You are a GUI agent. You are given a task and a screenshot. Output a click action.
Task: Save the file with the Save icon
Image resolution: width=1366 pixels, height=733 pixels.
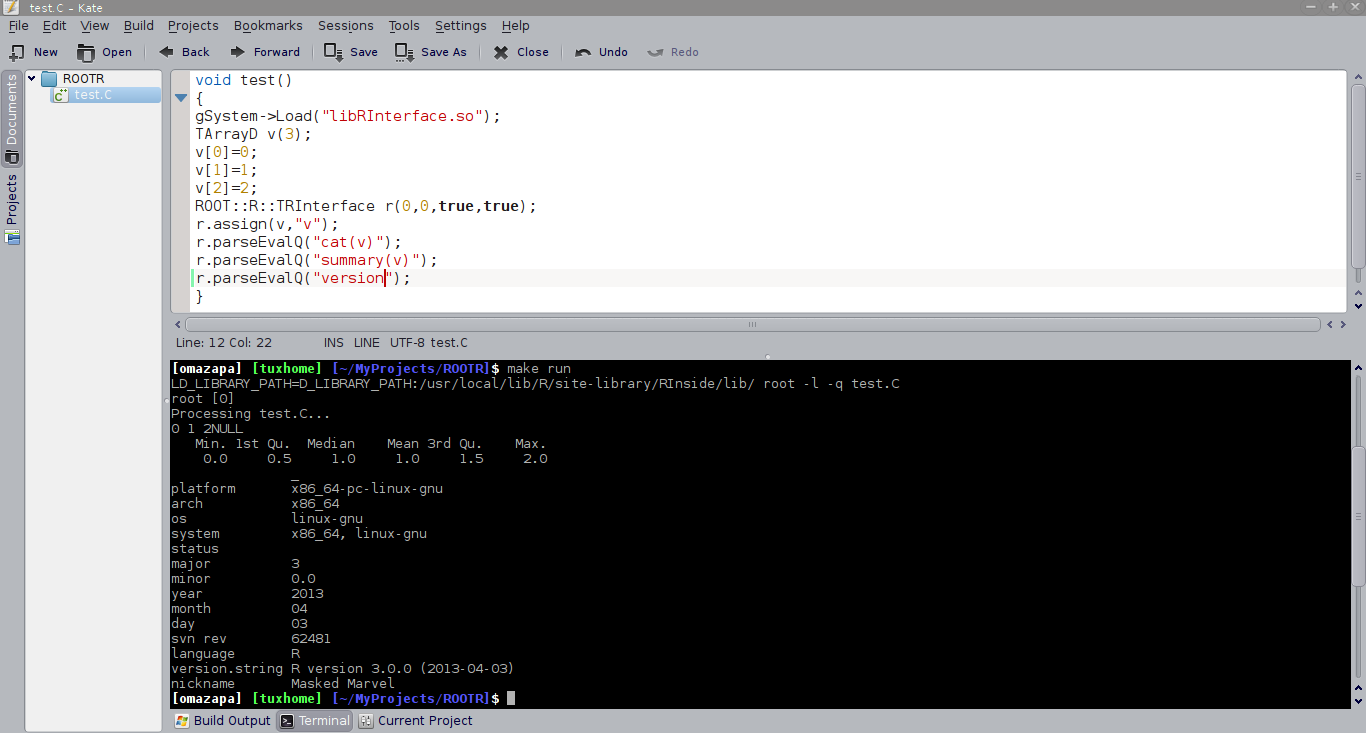[x=333, y=52]
